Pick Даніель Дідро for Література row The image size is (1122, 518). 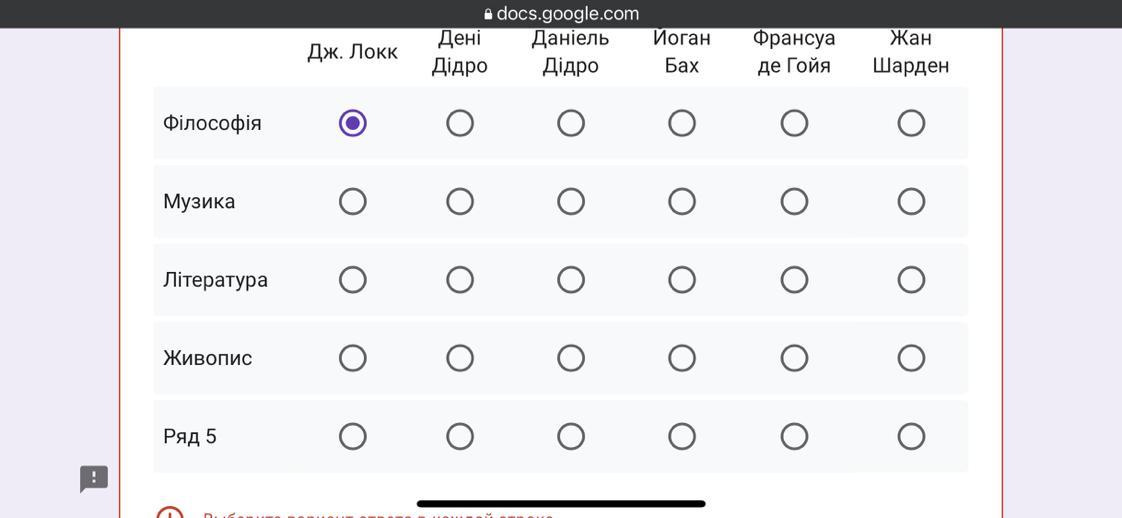571,280
